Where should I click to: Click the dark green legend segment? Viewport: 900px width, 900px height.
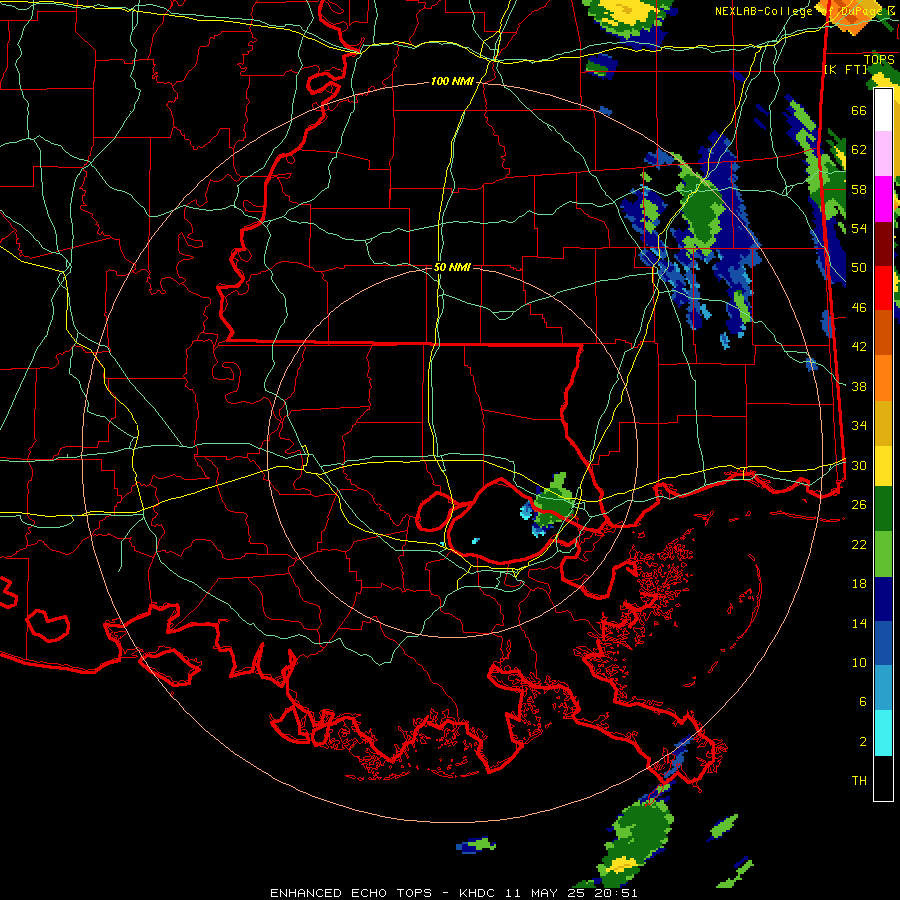click(x=883, y=509)
